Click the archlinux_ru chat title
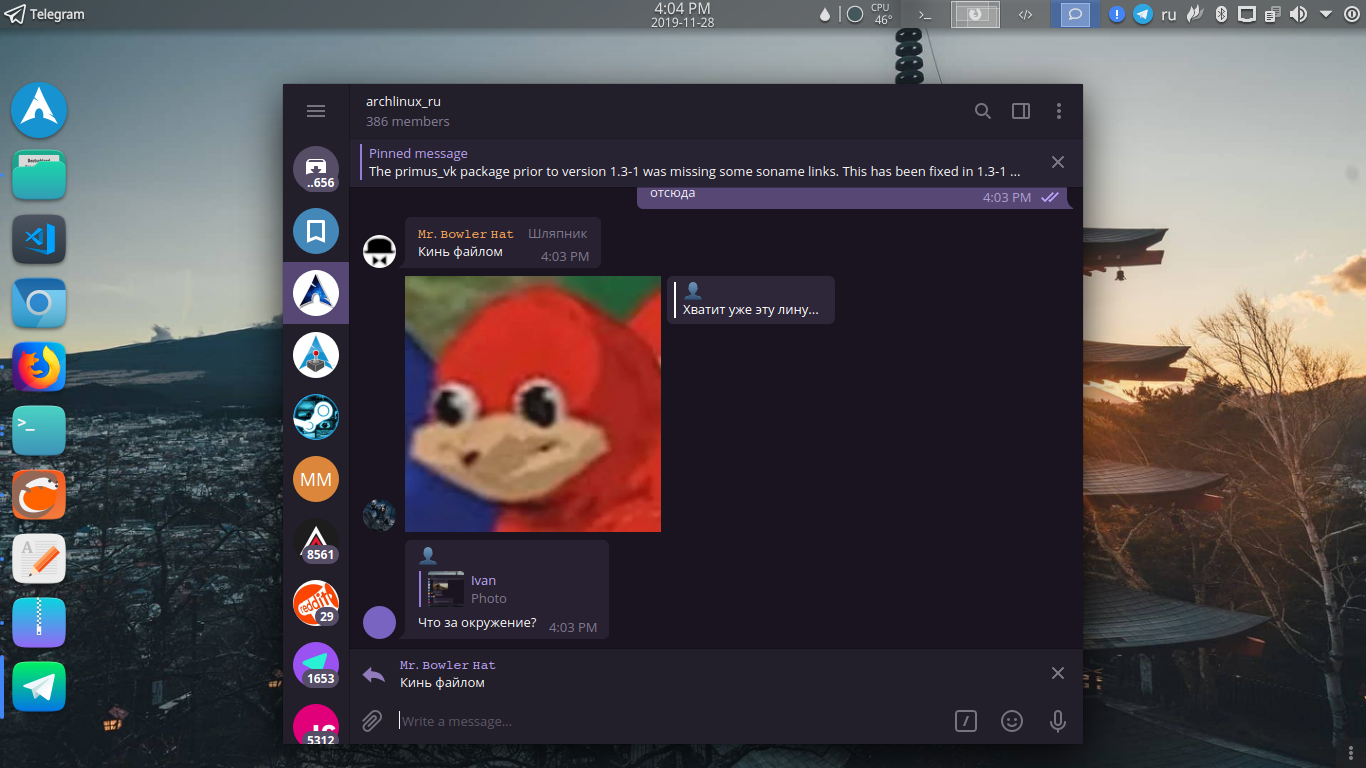 pyautogui.click(x=403, y=101)
